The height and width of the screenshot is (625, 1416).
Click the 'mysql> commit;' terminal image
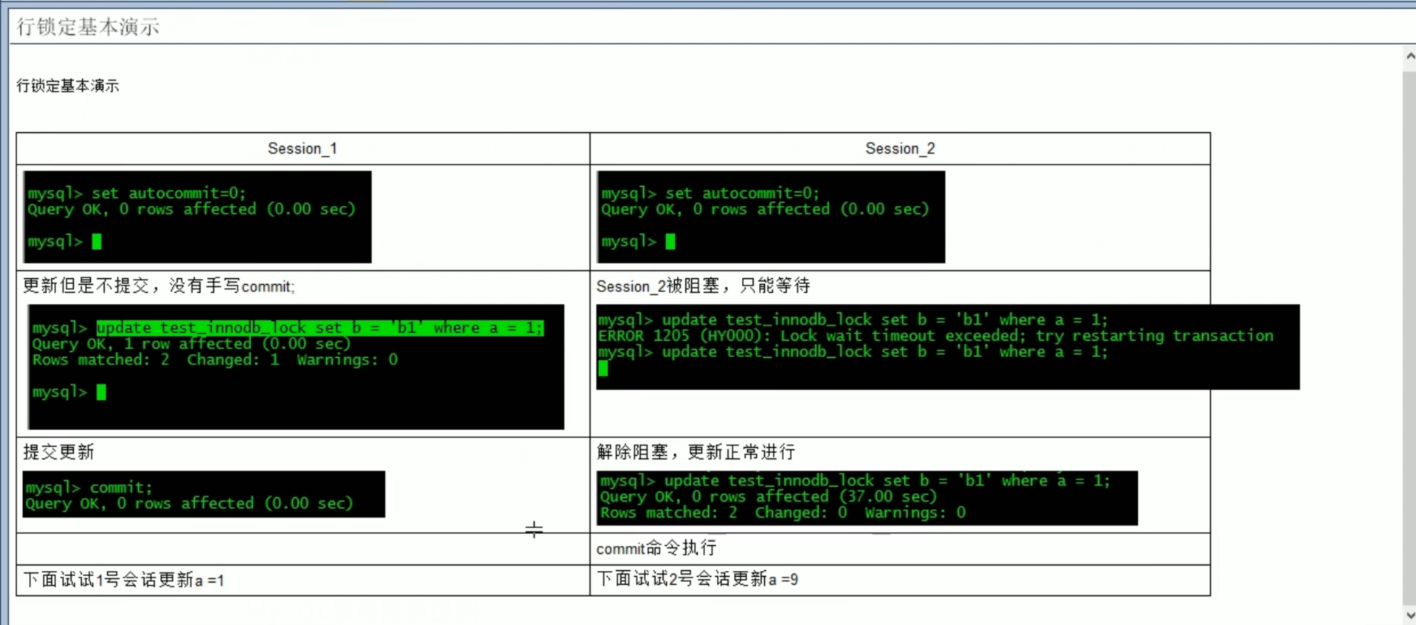point(204,494)
